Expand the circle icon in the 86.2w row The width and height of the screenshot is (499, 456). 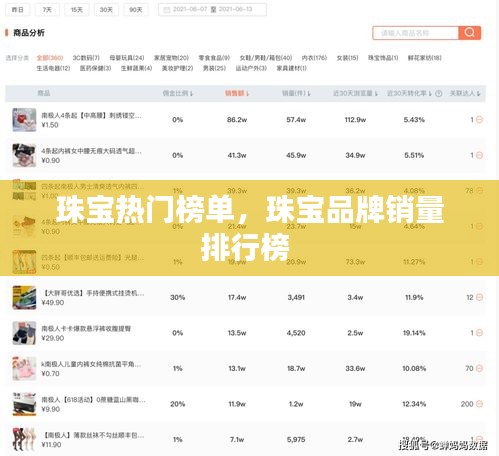(479, 120)
